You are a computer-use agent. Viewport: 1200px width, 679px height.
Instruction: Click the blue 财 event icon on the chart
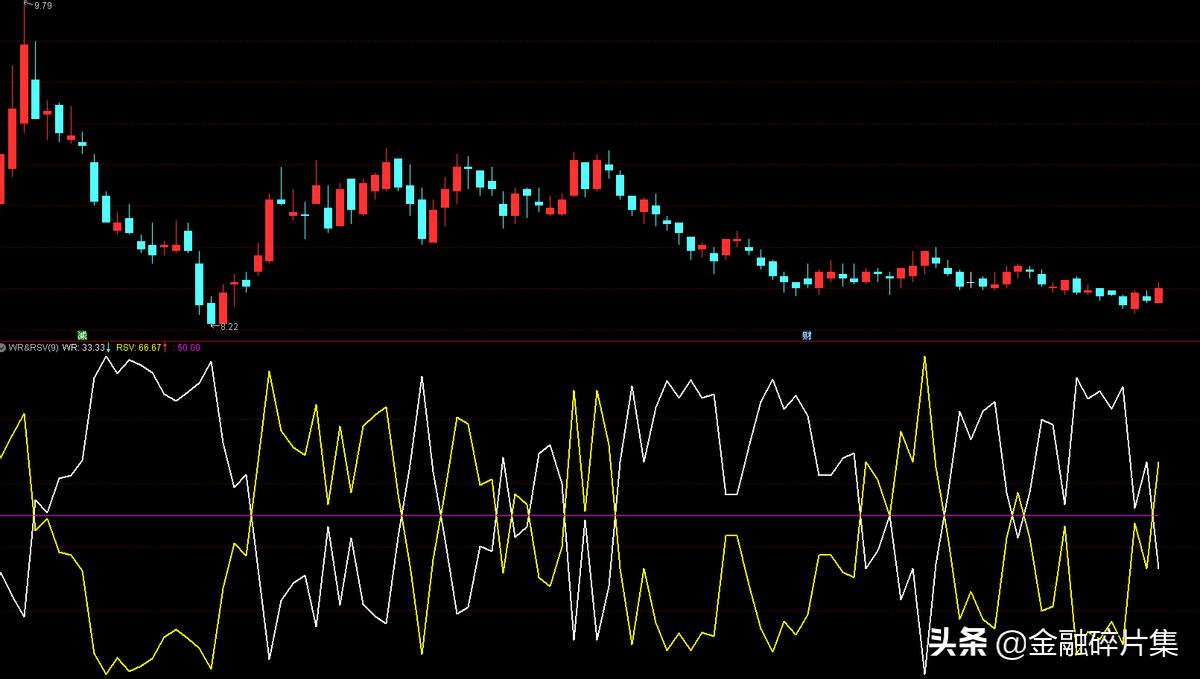(806, 335)
